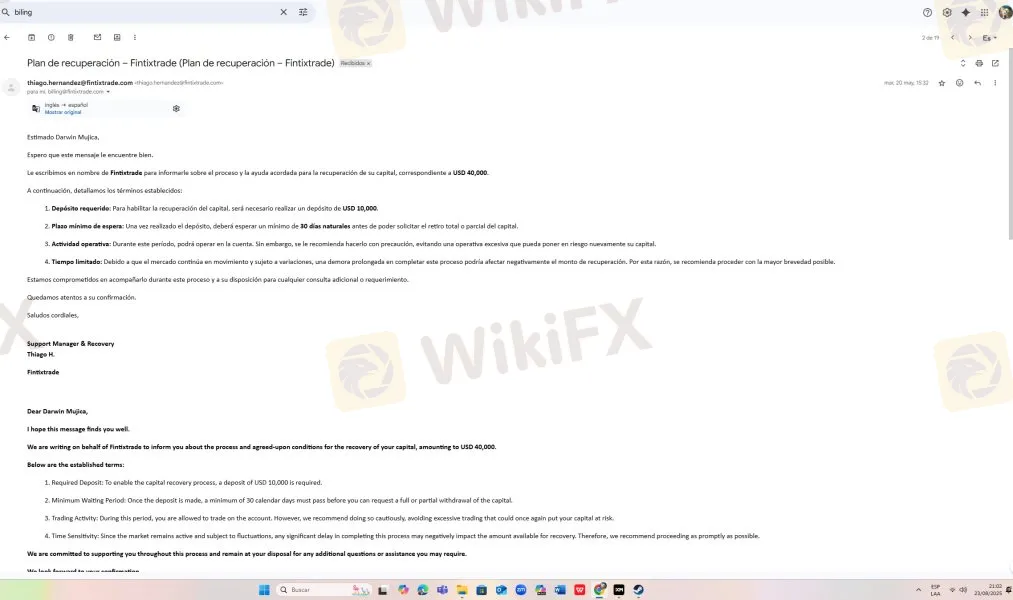
Task: Open the Es input language dropdown
Action: pyautogui.click(x=989, y=38)
